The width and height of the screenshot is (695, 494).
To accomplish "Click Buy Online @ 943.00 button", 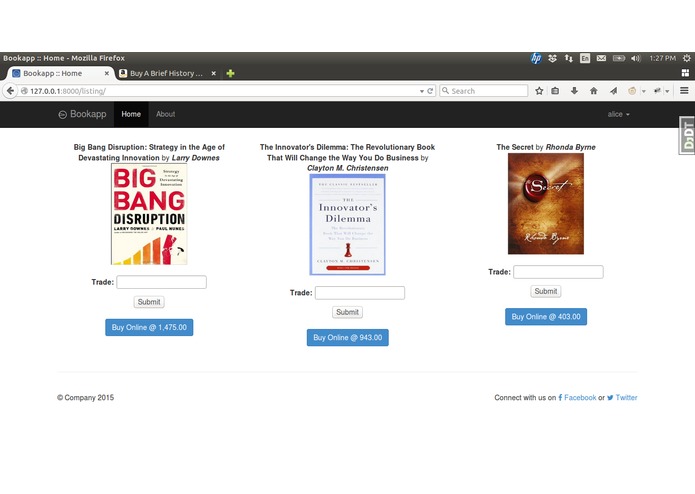I will coord(348,338).
